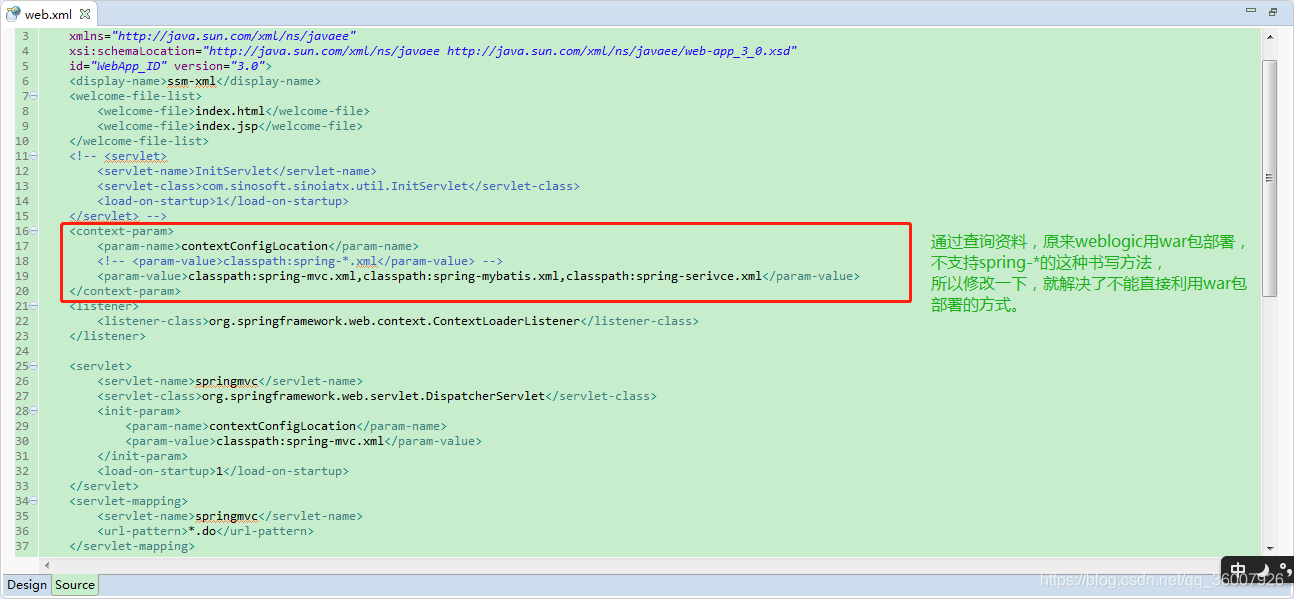Minimize the editor area
This screenshot has height=599, width=1294.
point(1250,12)
